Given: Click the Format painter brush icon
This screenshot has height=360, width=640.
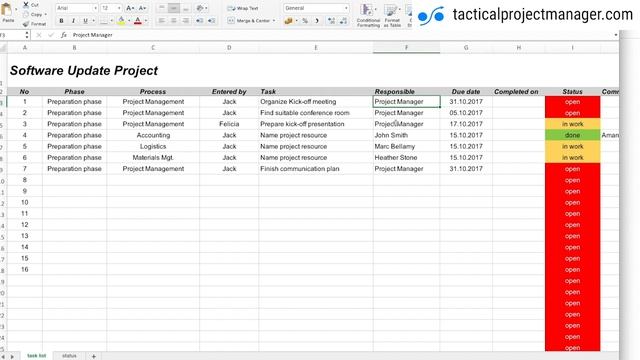Looking at the screenshot, I should click(26, 24).
